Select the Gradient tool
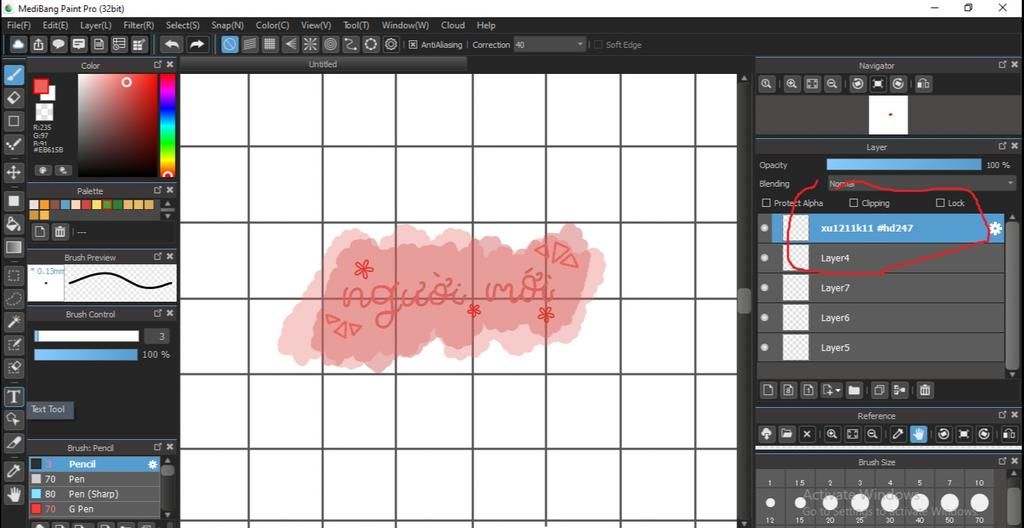 [x=14, y=248]
